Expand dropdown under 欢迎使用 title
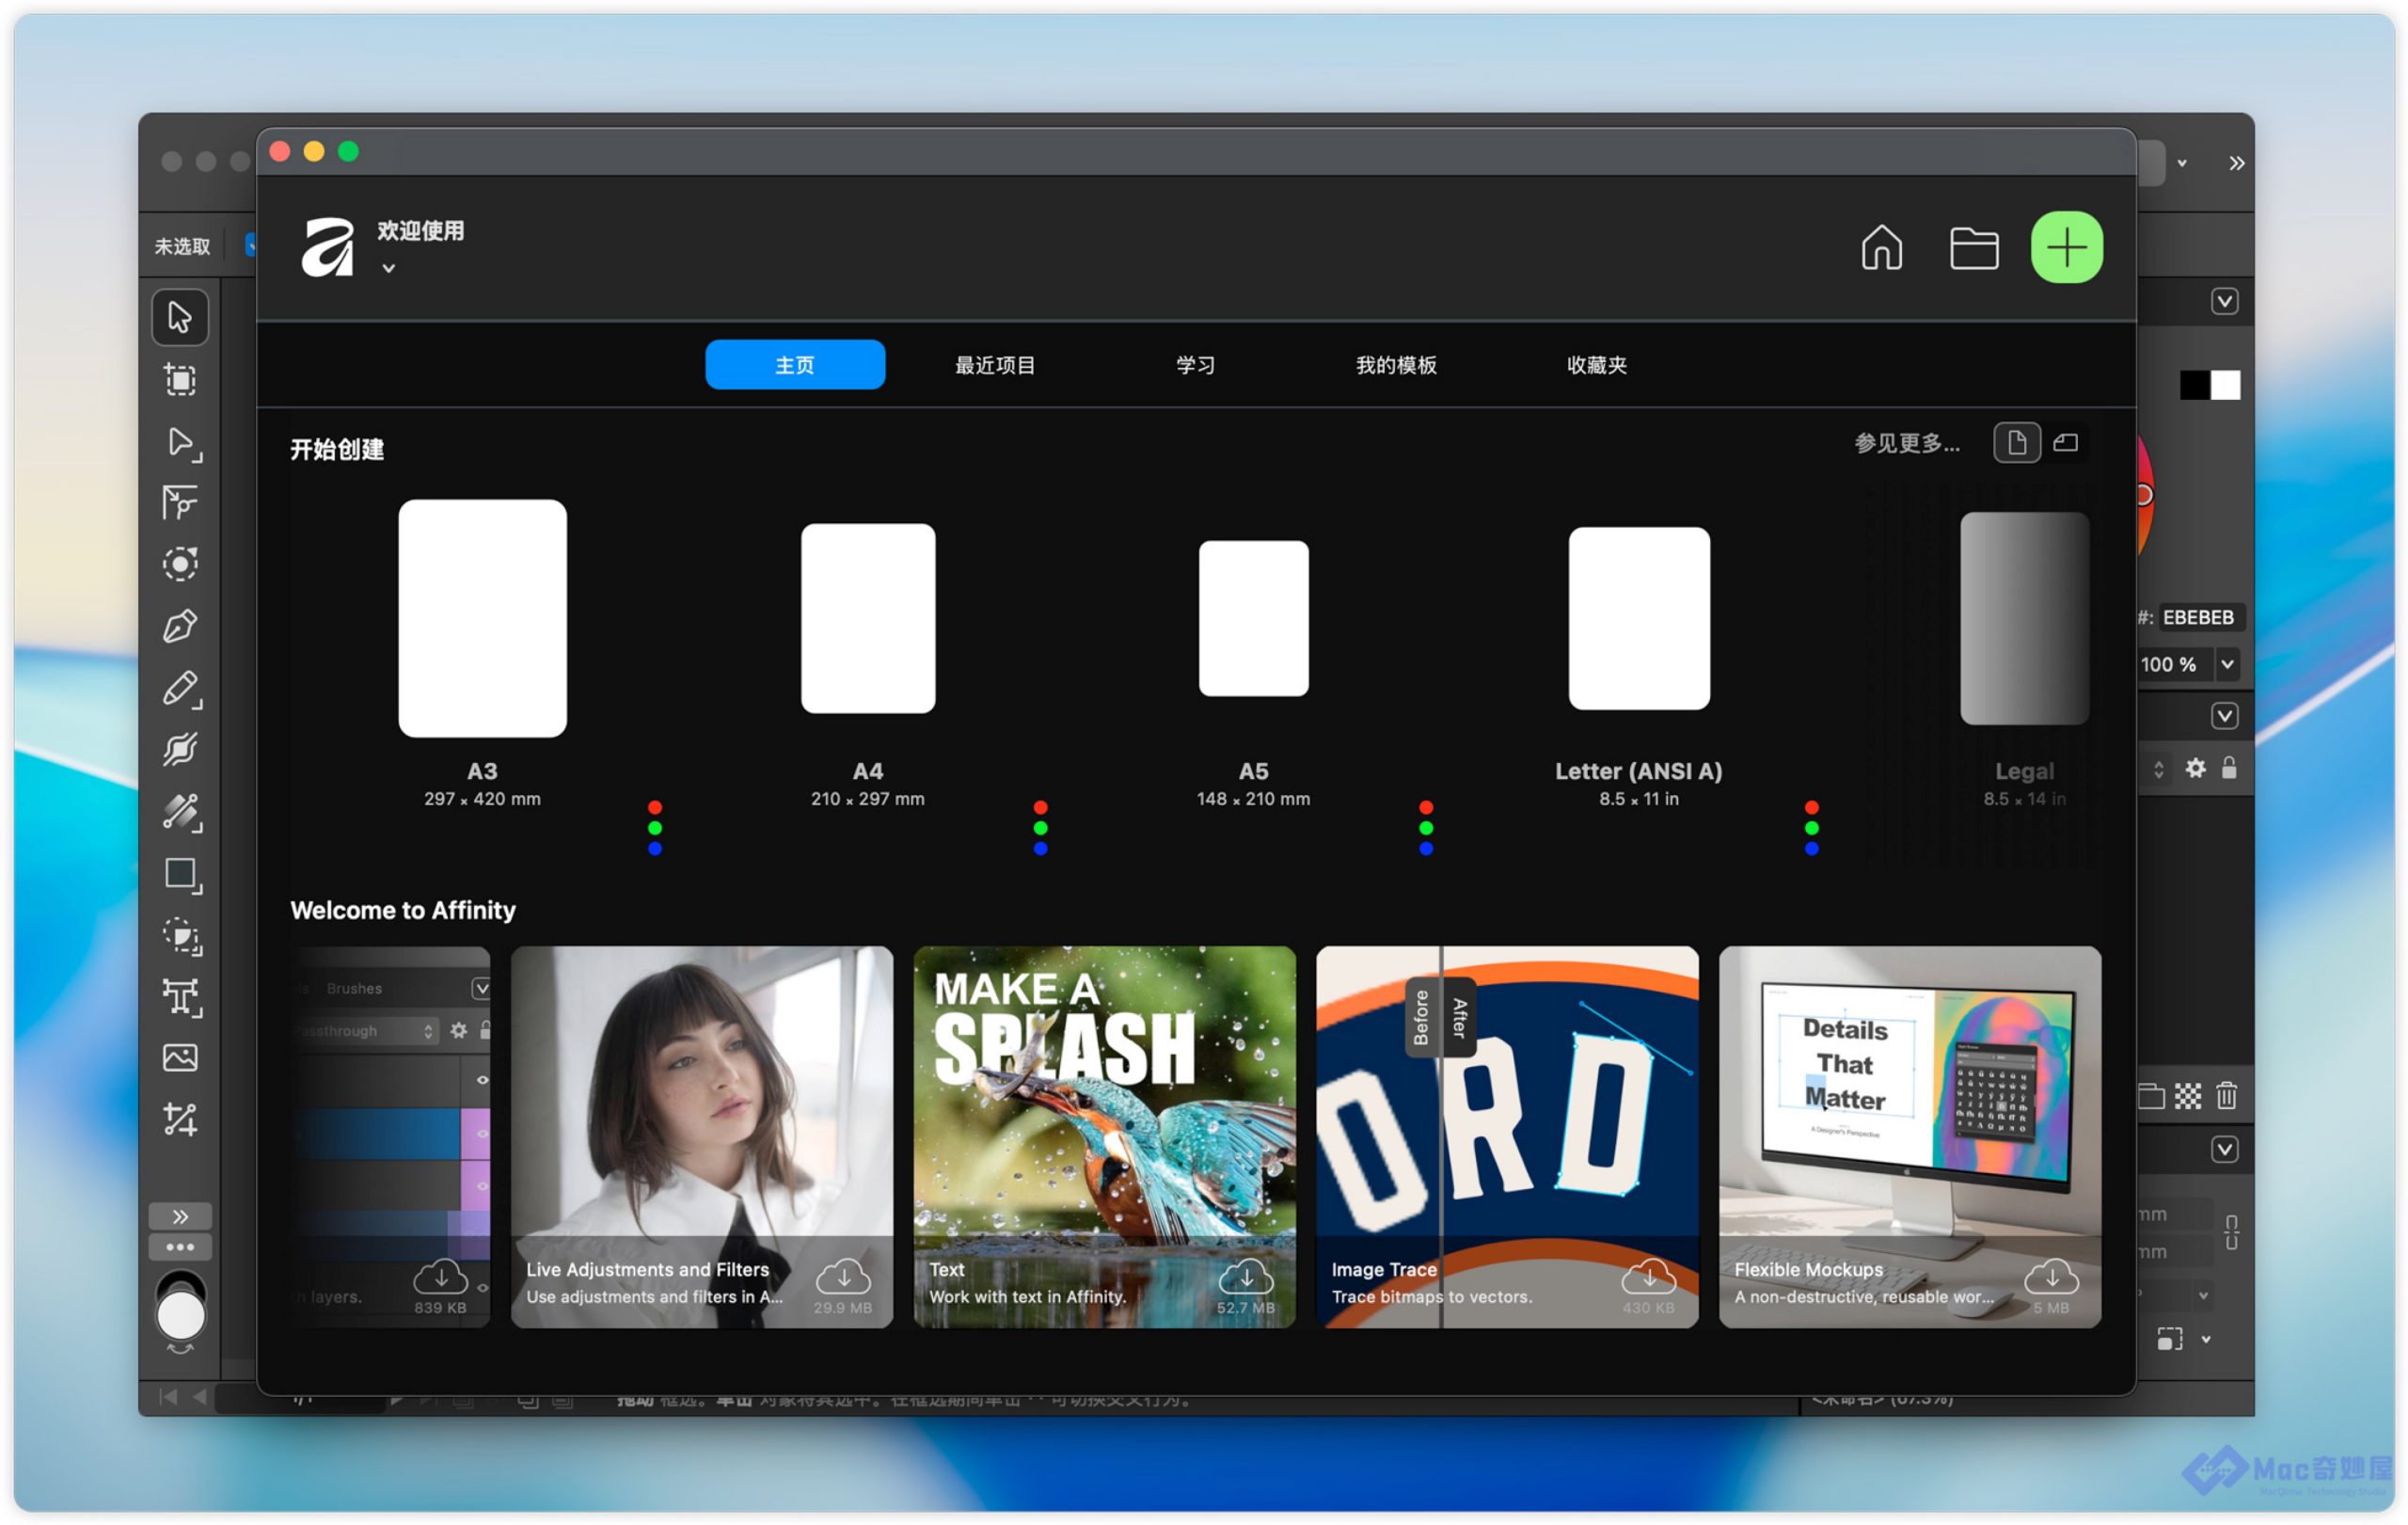The height and width of the screenshot is (1525, 2408). click(x=388, y=268)
